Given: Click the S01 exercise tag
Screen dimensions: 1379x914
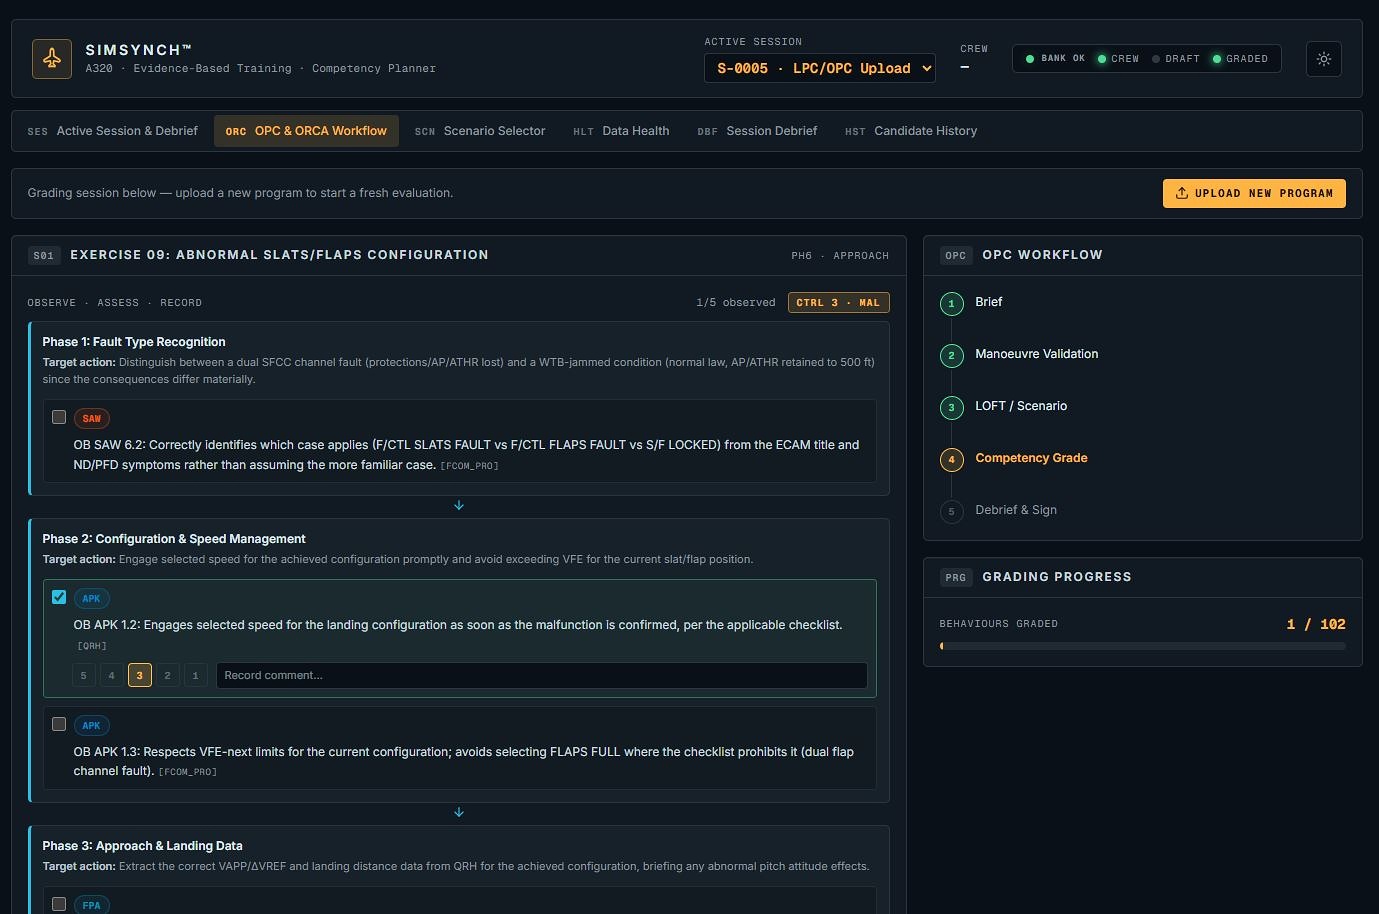Looking at the screenshot, I should pyautogui.click(x=43, y=255).
